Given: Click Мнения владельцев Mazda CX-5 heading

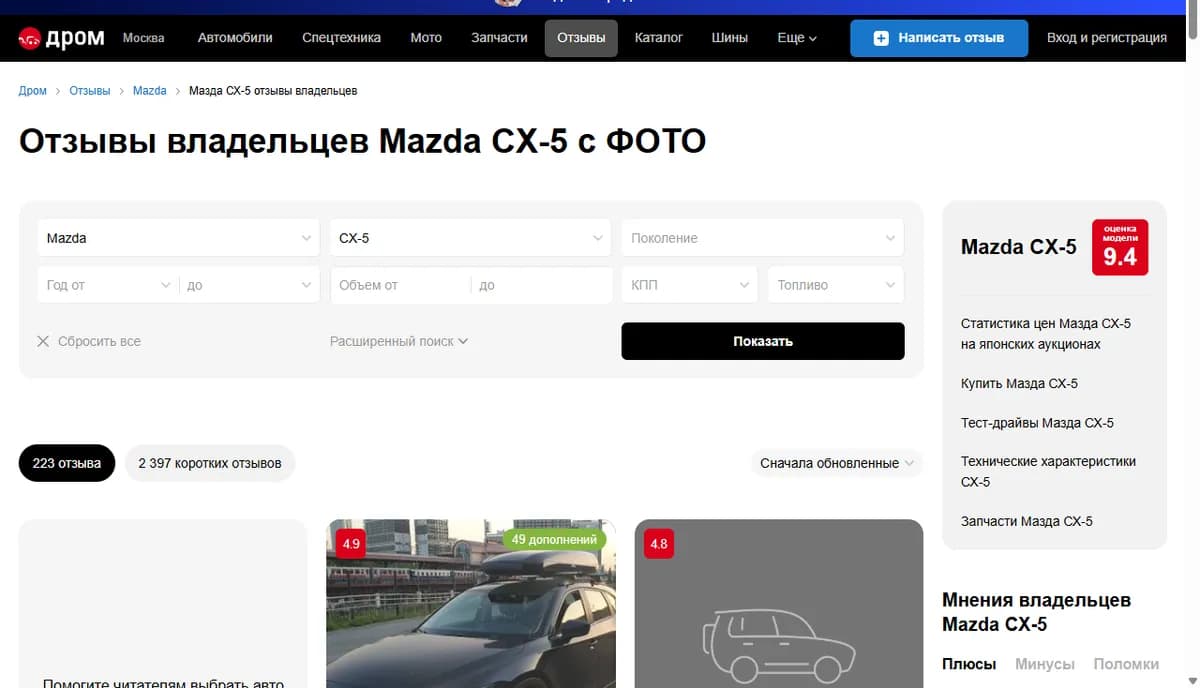Looking at the screenshot, I should pos(1036,612).
